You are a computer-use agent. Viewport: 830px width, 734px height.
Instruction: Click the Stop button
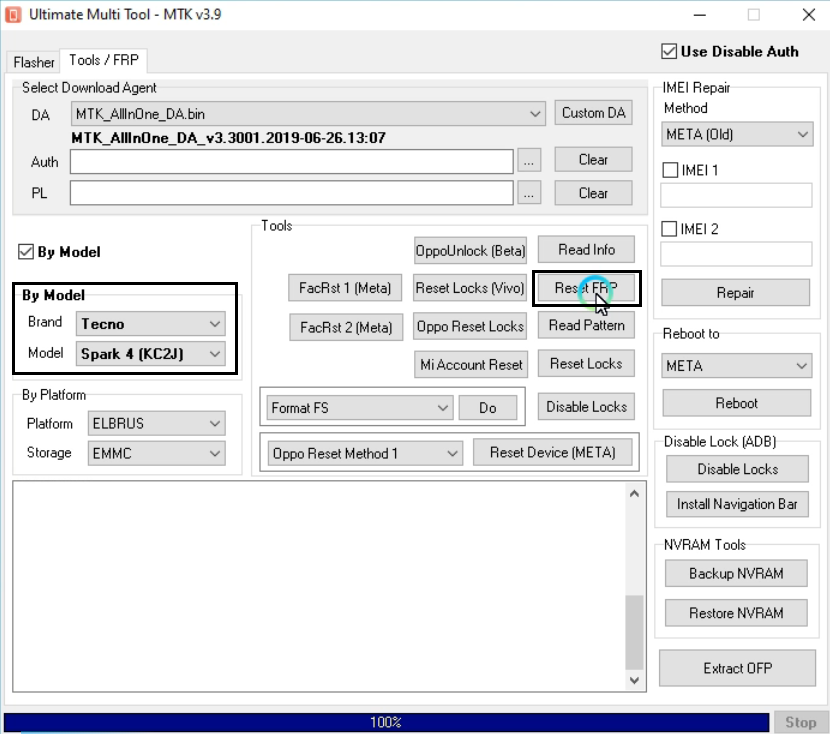[x=800, y=722]
